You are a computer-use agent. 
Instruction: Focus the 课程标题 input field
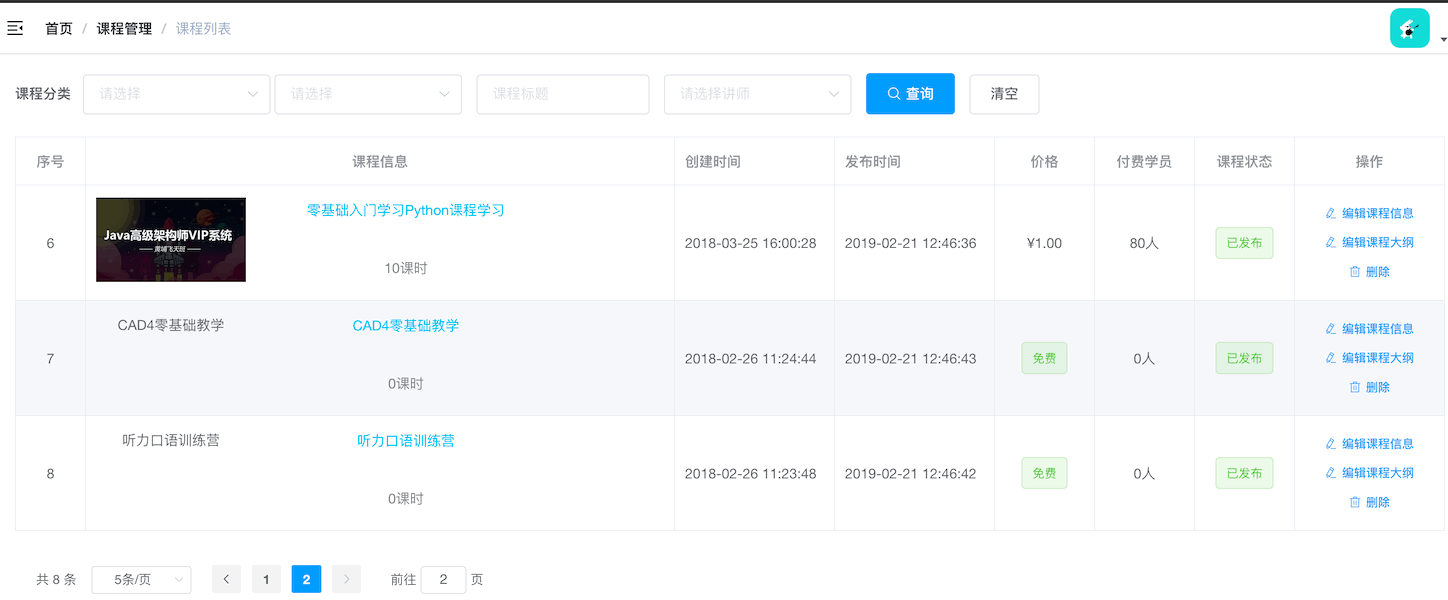pos(563,94)
